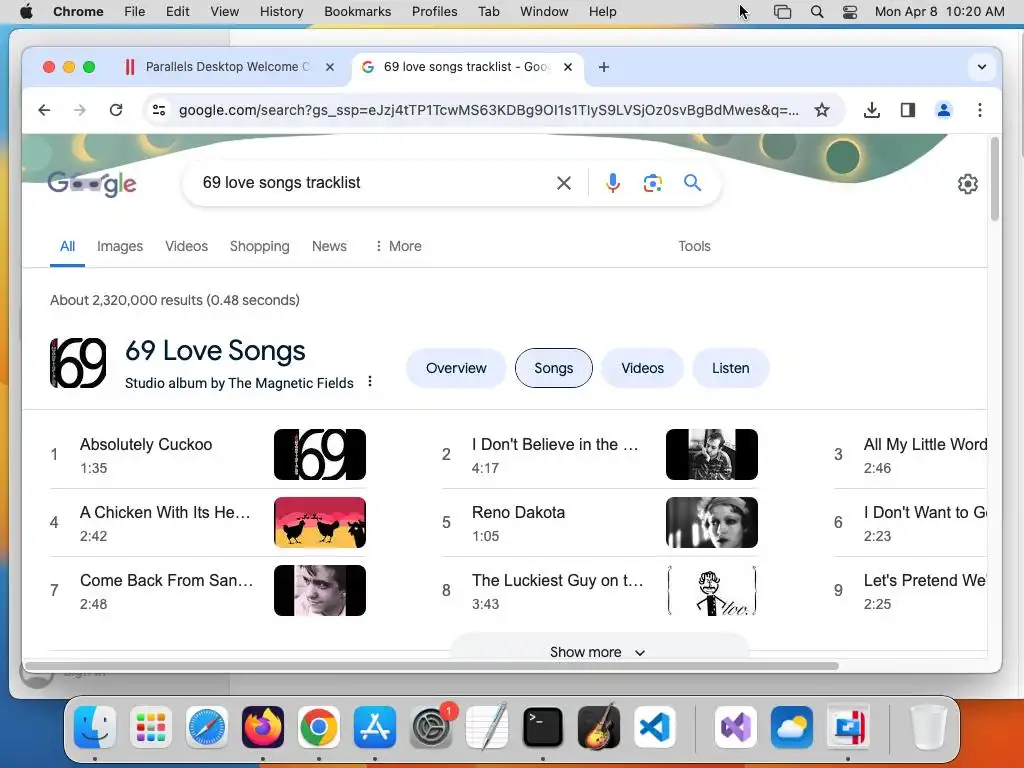
Task: Bookmark this page with the star icon
Action: pyautogui.click(x=822, y=110)
